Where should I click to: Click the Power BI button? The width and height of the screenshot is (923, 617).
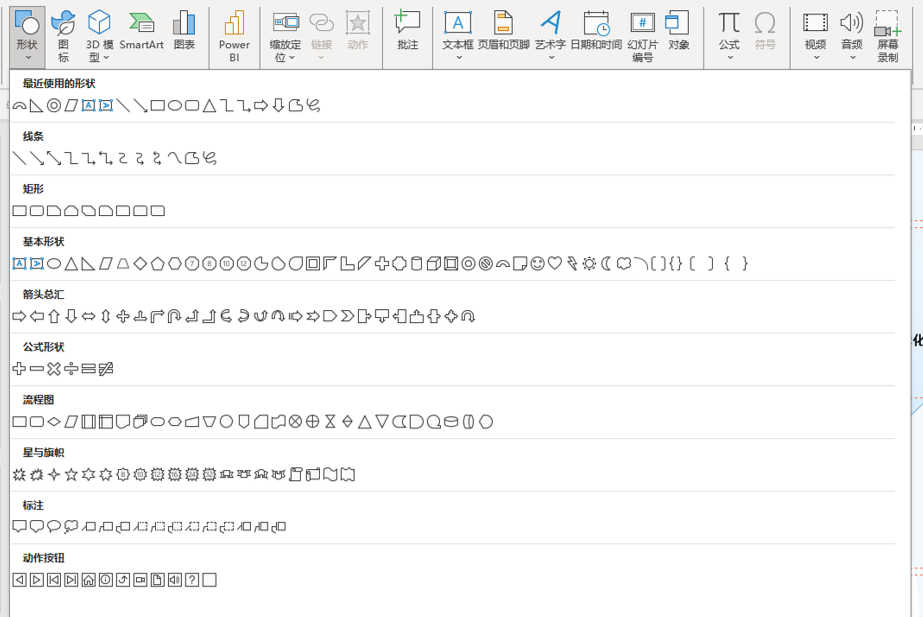tap(234, 37)
